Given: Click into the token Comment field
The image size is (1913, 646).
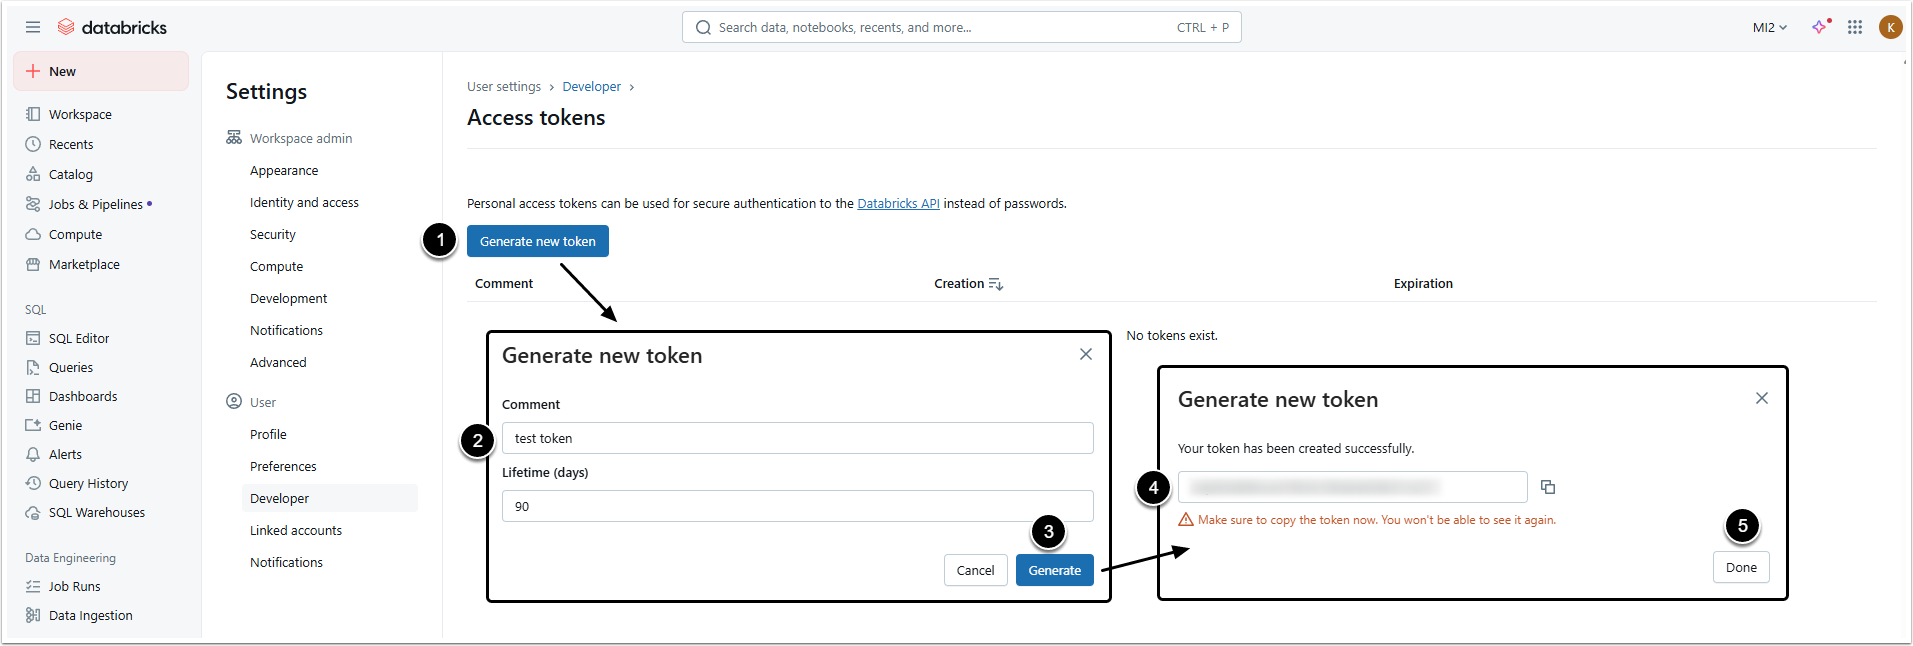Looking at the screenshot, I should (797, 439).
